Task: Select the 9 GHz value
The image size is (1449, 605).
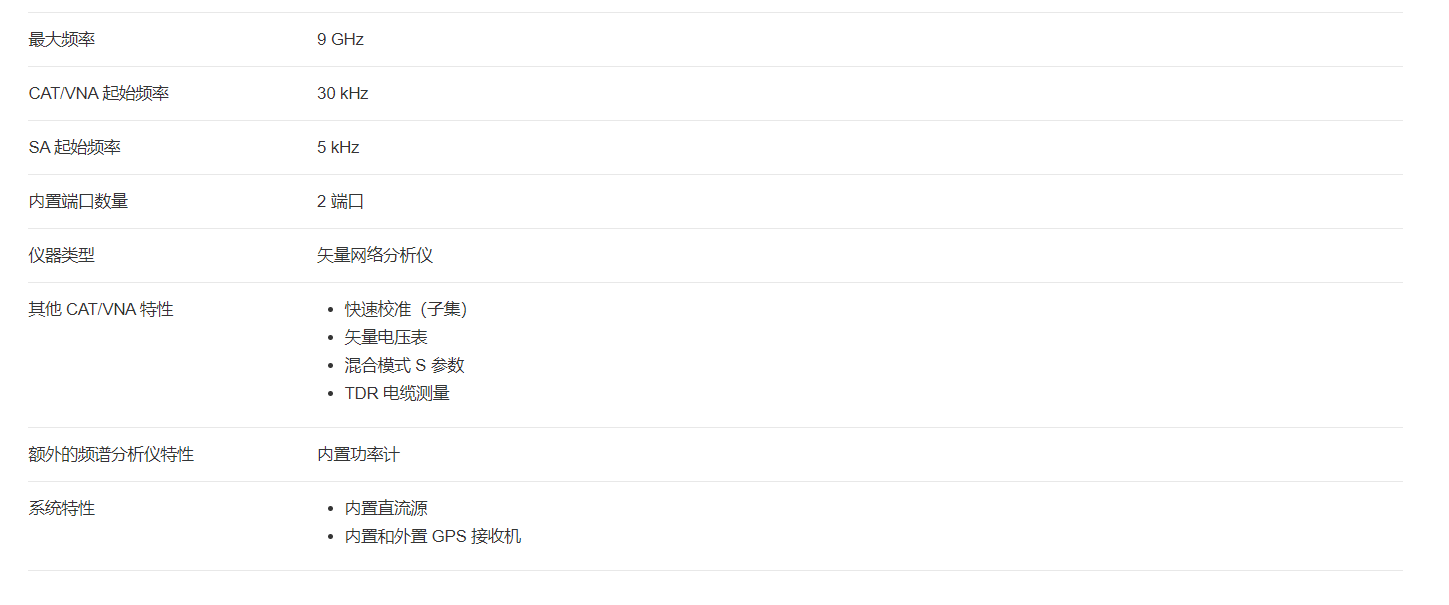Action: pos(340,40)
